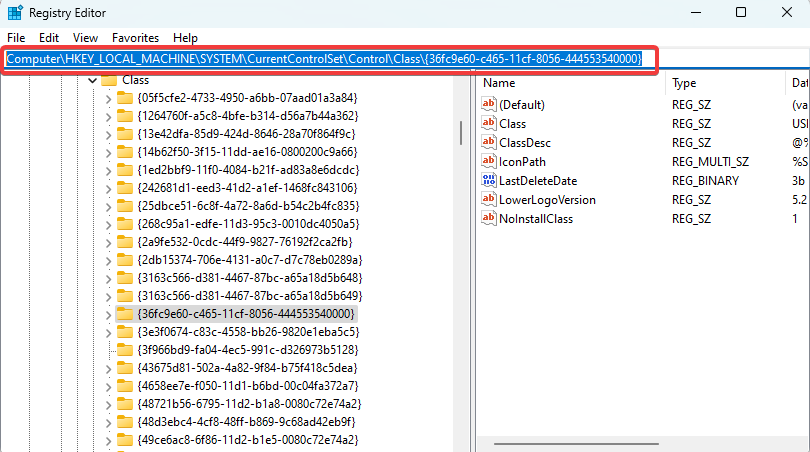810x452 pixels.
Task: Select highlighted key {36fc9e60-c465-11cf-8056-444553540000} label
Action: point(246,314)
